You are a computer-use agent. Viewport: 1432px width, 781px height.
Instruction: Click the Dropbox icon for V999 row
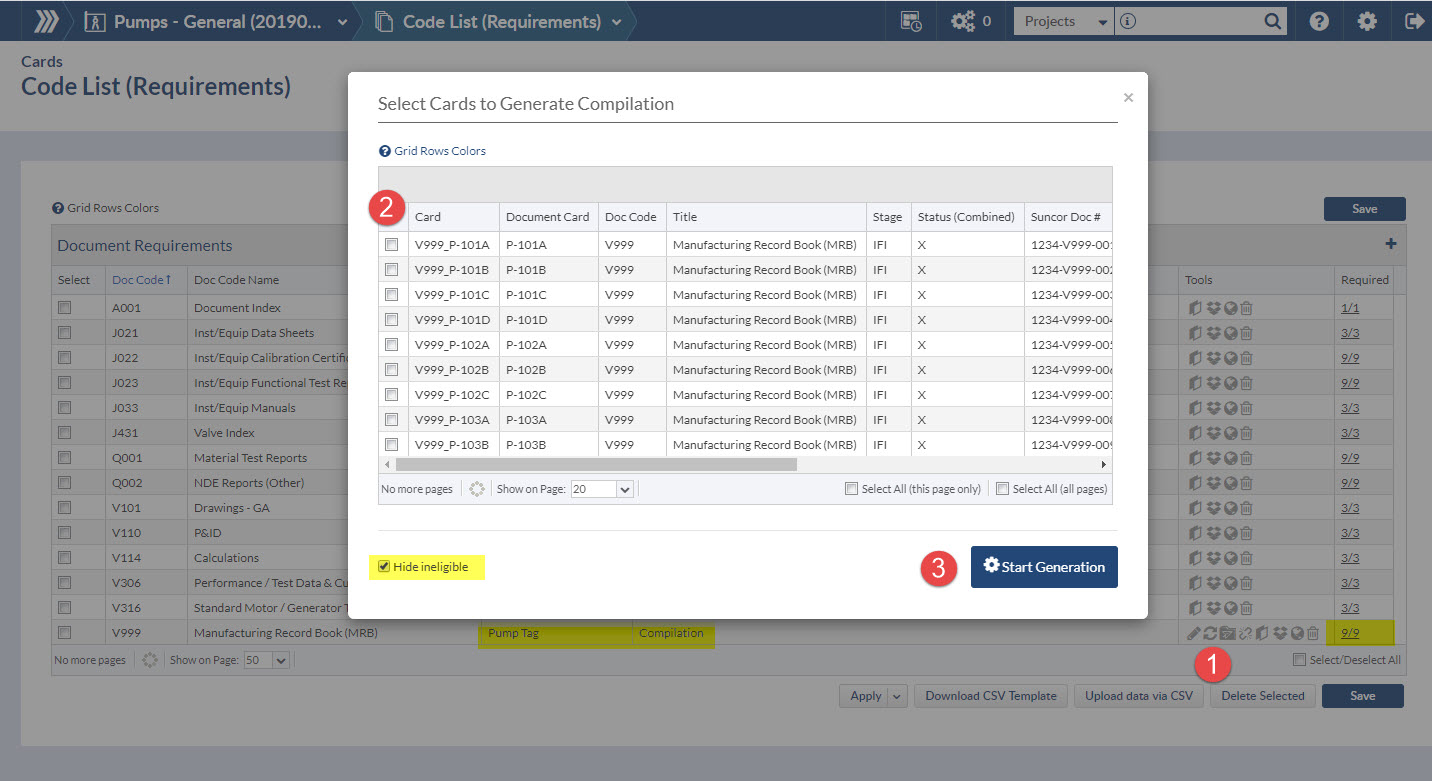(1279, 633)
